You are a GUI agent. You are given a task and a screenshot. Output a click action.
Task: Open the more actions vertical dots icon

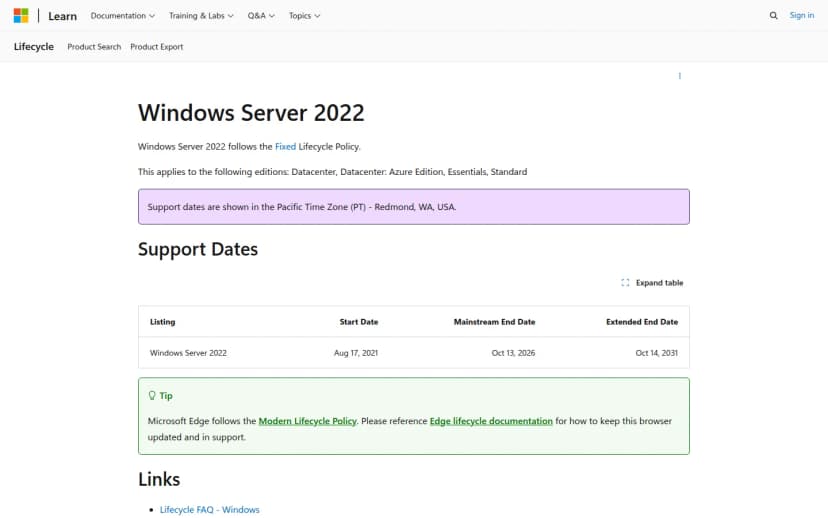[x=680, y=76]
